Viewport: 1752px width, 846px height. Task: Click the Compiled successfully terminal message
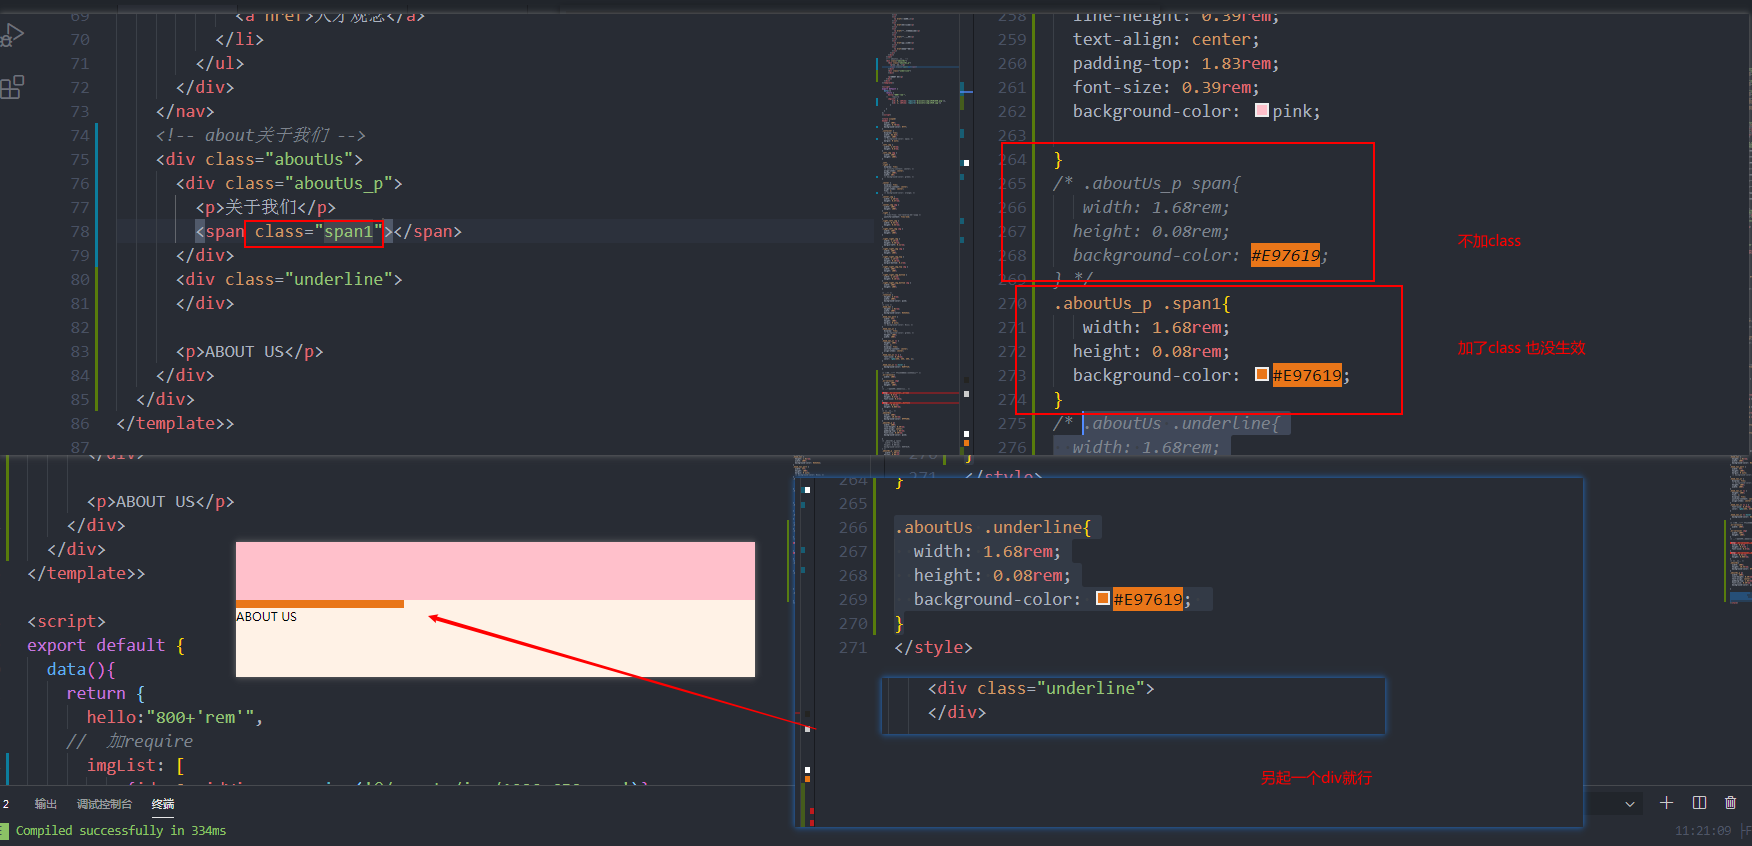tap(121, 831)
